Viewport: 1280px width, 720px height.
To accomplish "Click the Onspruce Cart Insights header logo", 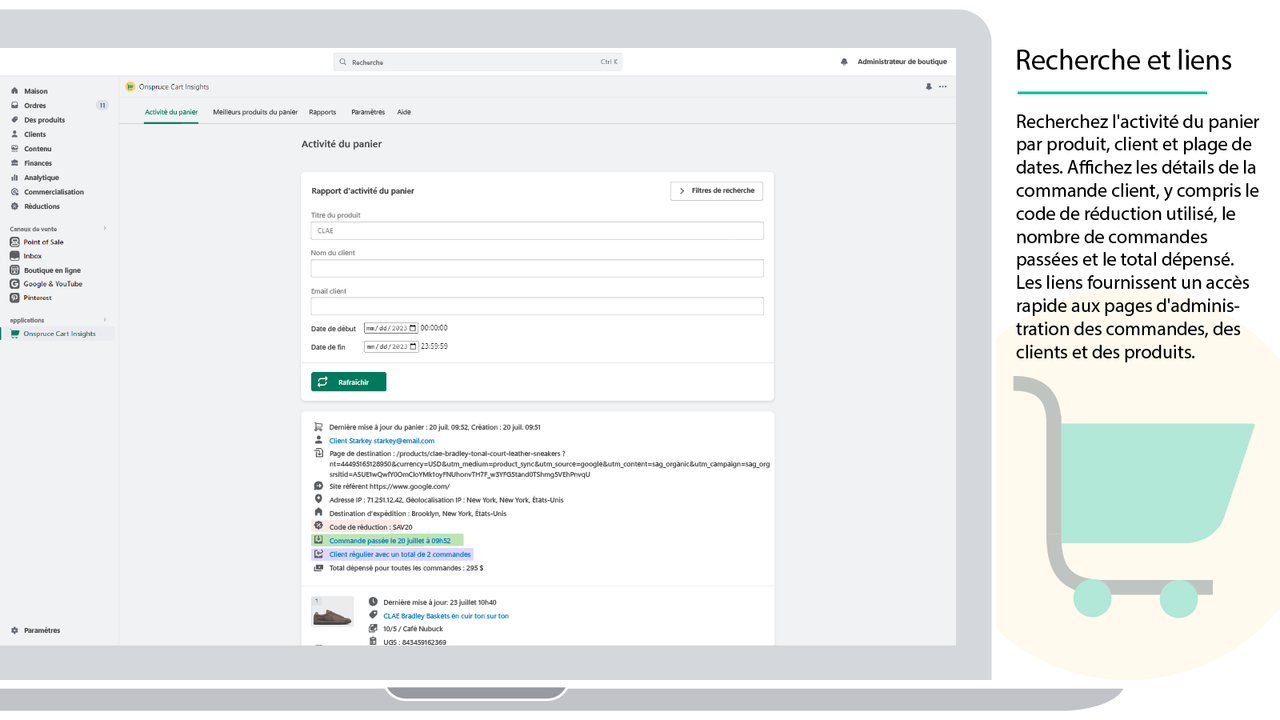I will (x=130, y=87).
